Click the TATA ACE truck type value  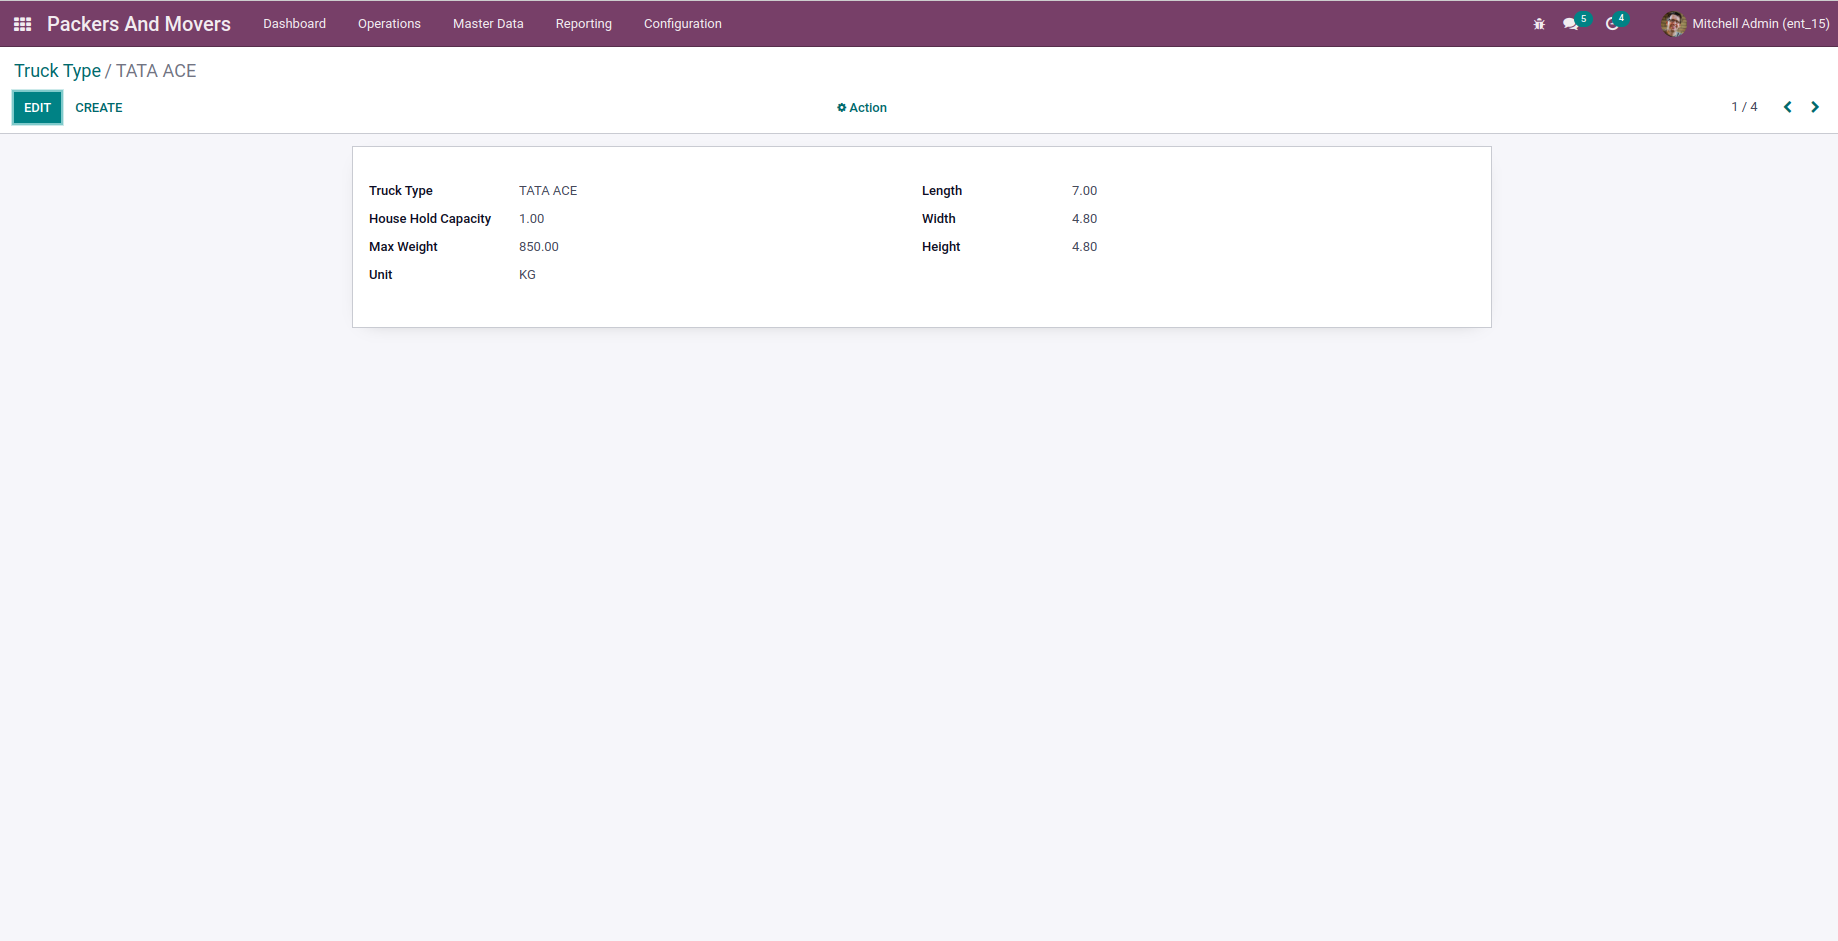548,191
